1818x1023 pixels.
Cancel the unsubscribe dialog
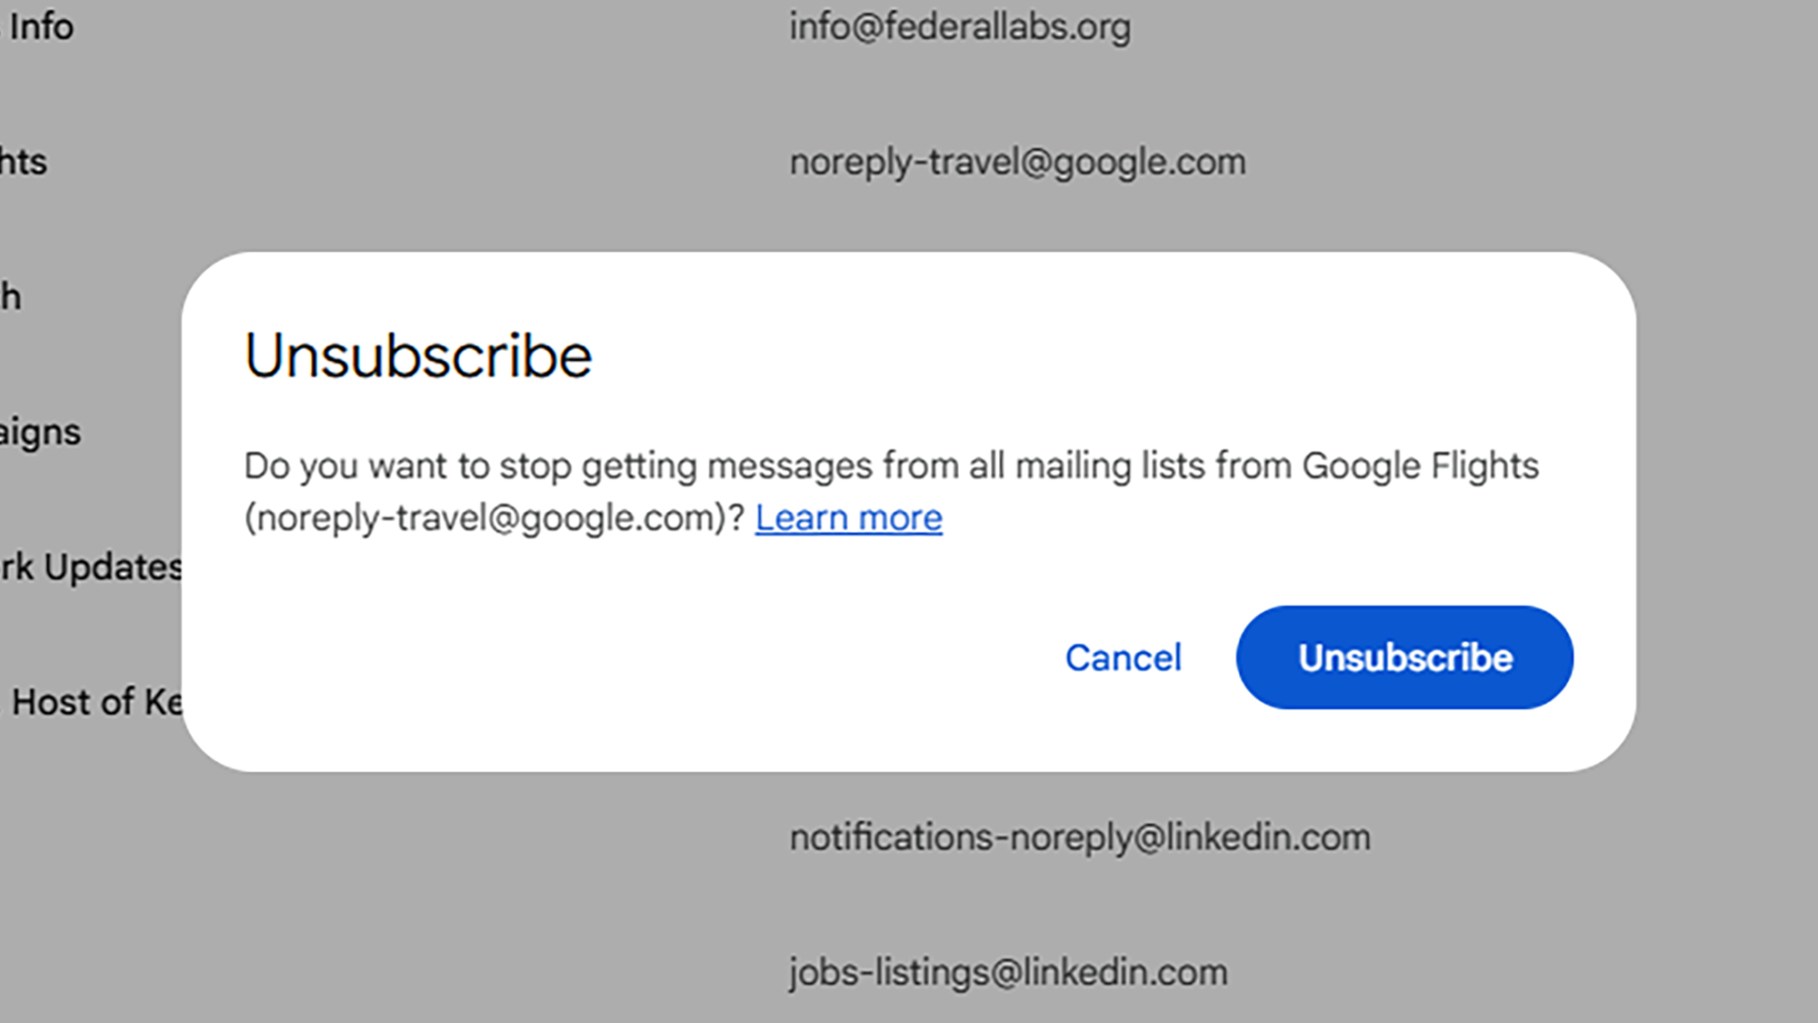click(1123, 657)
